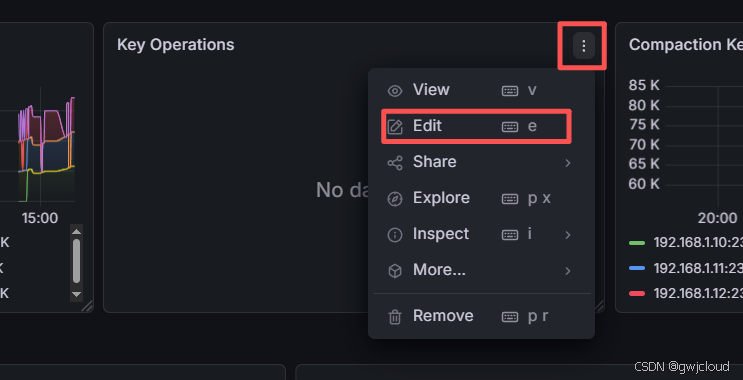
Task: Click the pencil Edit icon
Action: 395,127
